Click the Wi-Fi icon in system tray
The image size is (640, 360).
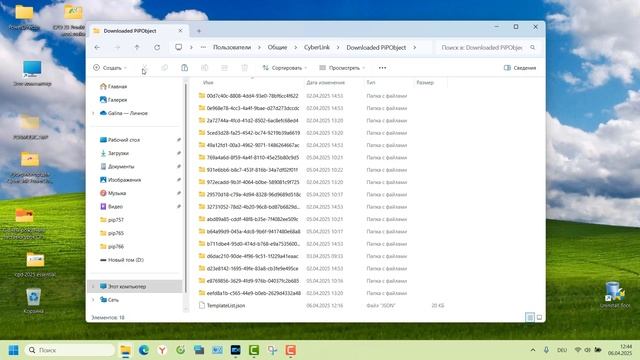(x=578, y=350)
